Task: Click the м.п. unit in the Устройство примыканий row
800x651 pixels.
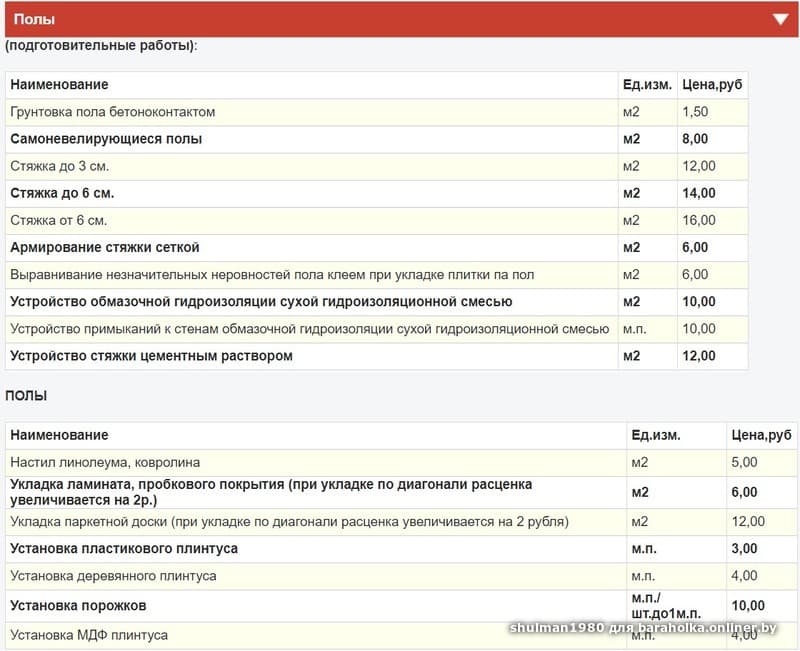Action: 635,329
